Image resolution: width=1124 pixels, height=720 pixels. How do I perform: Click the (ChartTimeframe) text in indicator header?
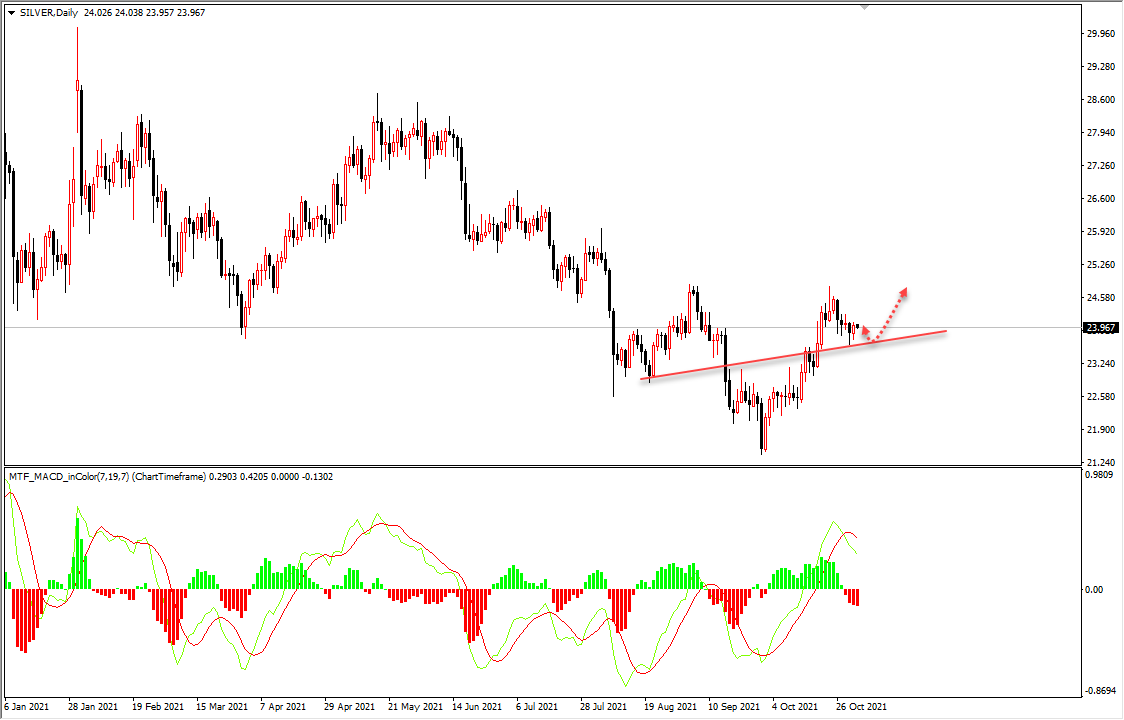click(169, 476)
